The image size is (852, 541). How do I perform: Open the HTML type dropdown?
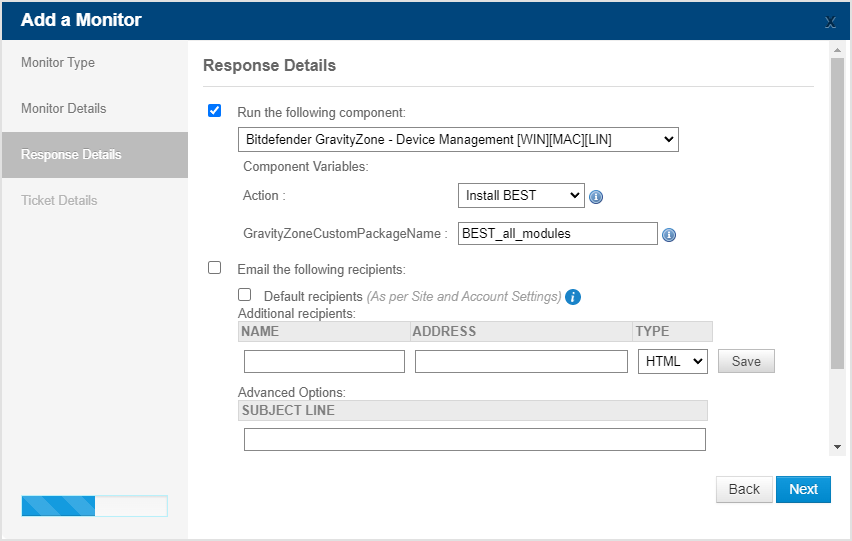coord(673,361)
